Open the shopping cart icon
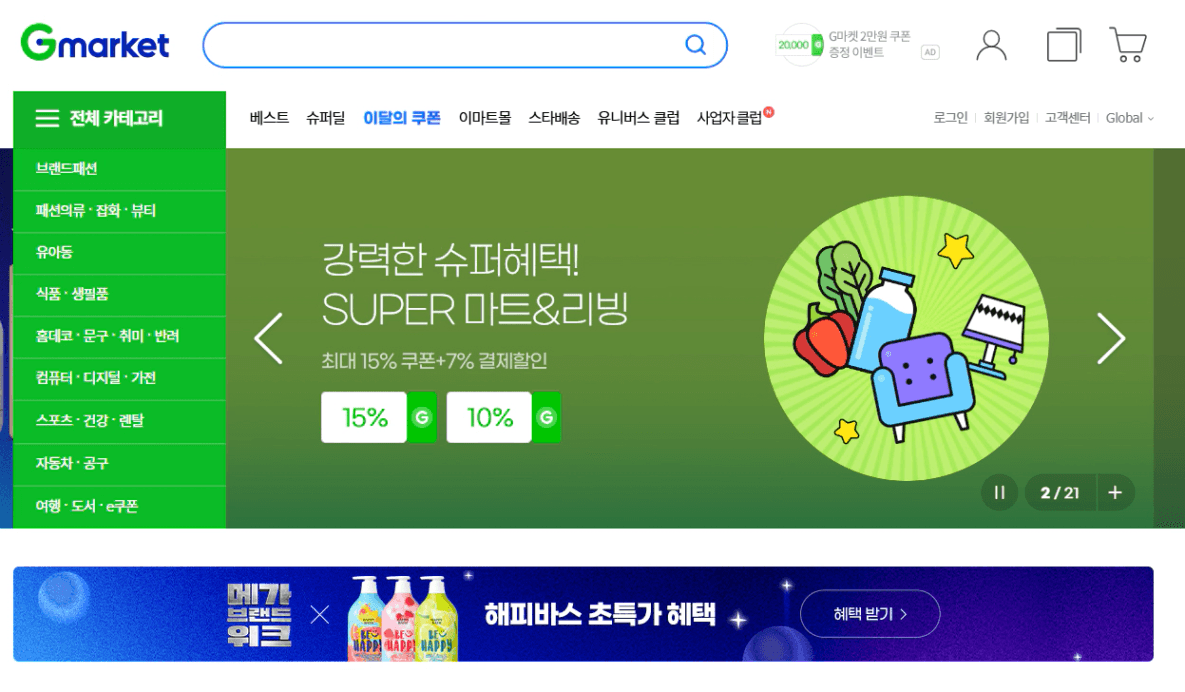The image size is (1185, 692). point(1128,45)
